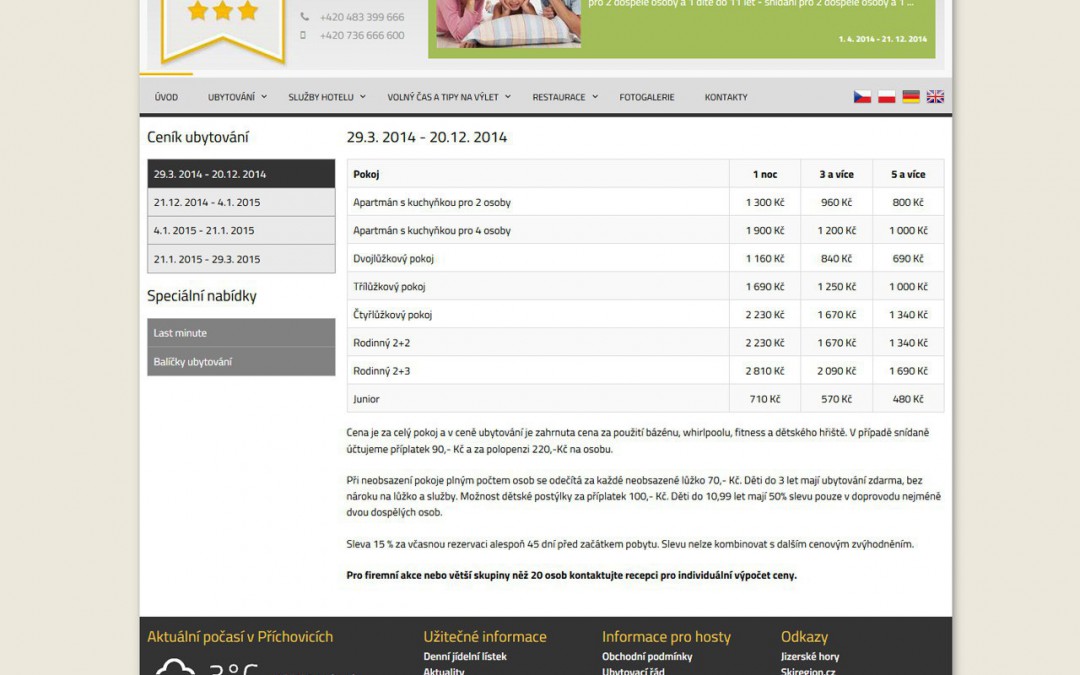This screenshot has height=675, width=1080.
Task: Select the German flag language option
Action: pyautogui.click(x=911, y=97)
